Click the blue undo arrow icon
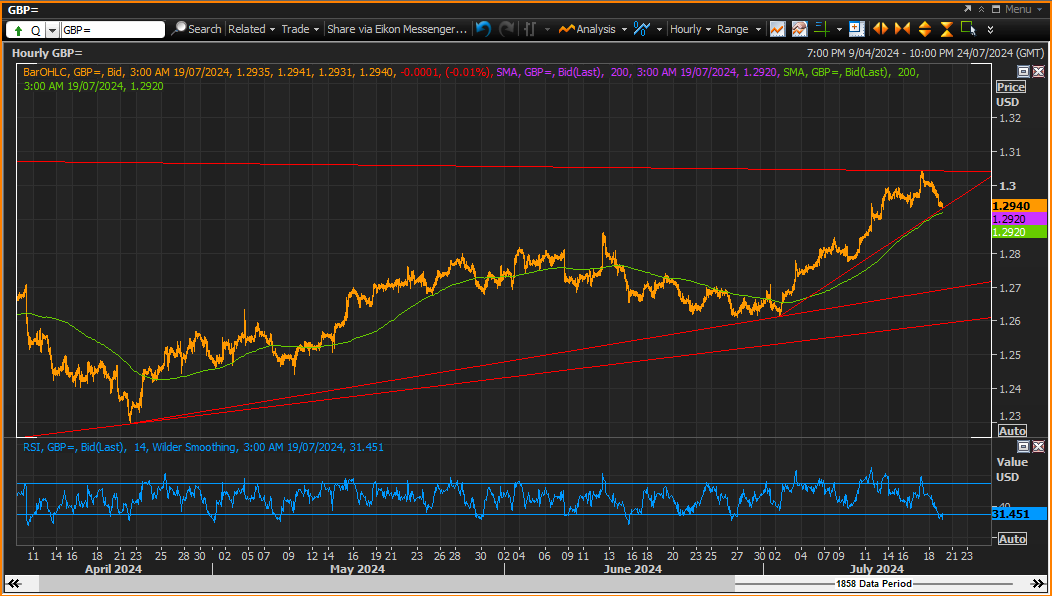 [483, 29]
